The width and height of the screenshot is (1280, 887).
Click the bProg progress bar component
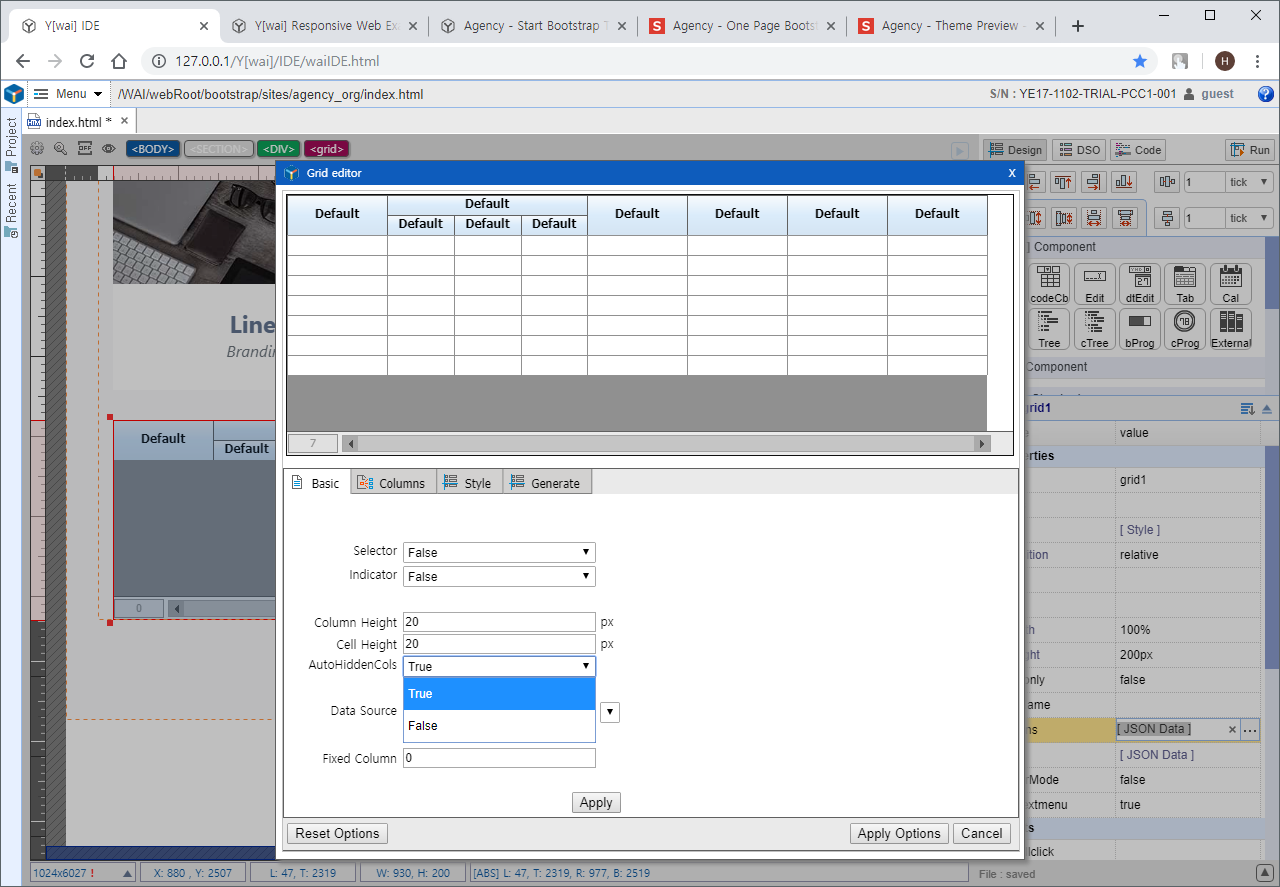click(1140, 328)
